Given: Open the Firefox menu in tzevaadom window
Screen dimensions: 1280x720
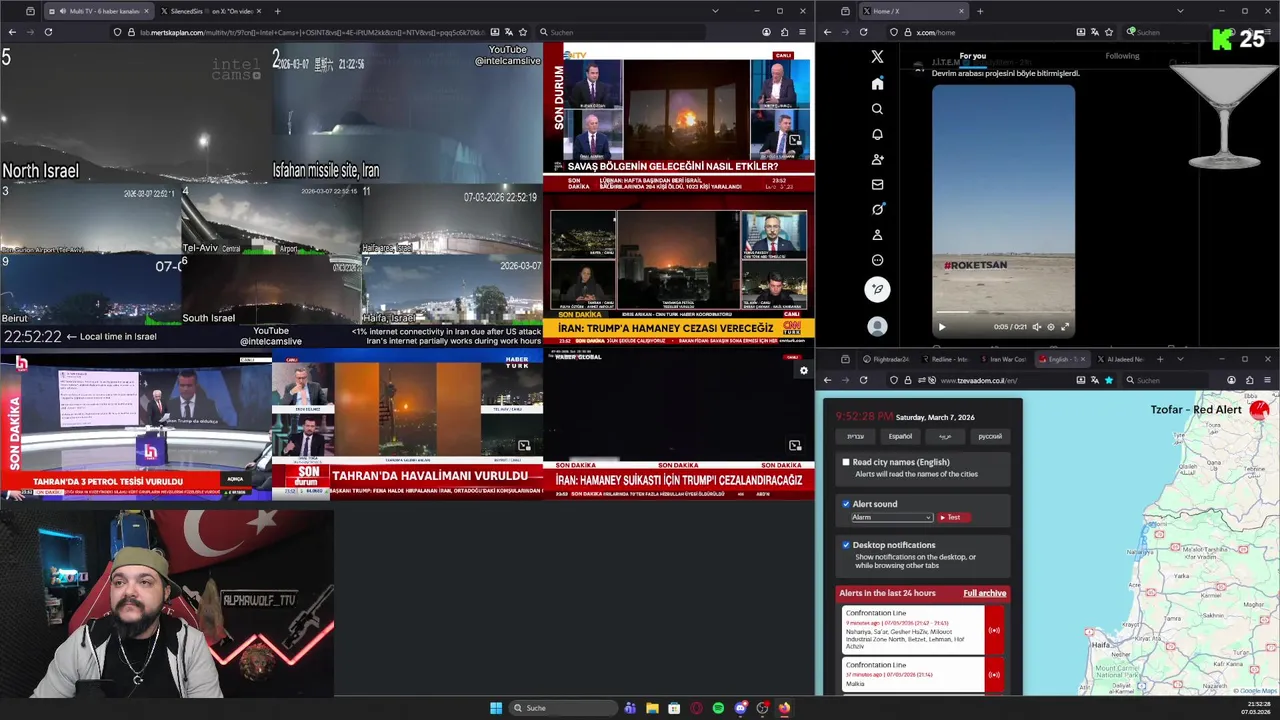Looking at the screenshot, I should [x=1267, y=380].
